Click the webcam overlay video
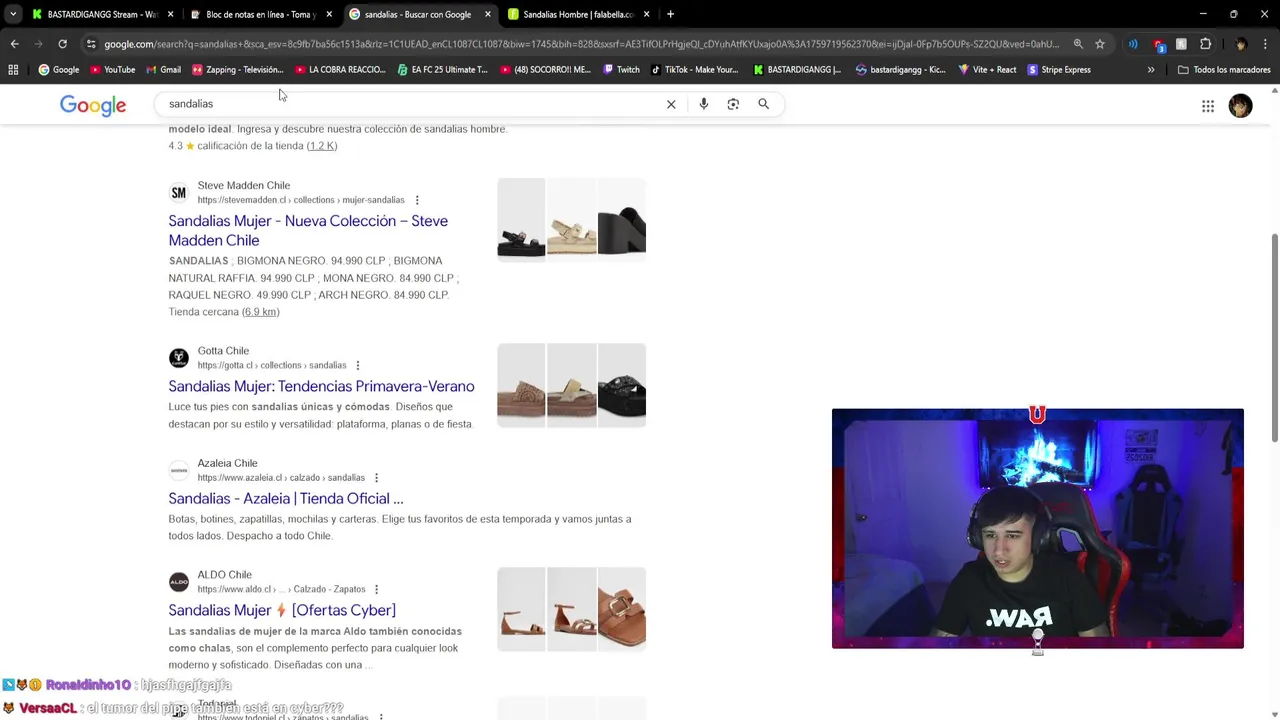The width and height of the screenshot is (1280, 720). pos(1037,528)
